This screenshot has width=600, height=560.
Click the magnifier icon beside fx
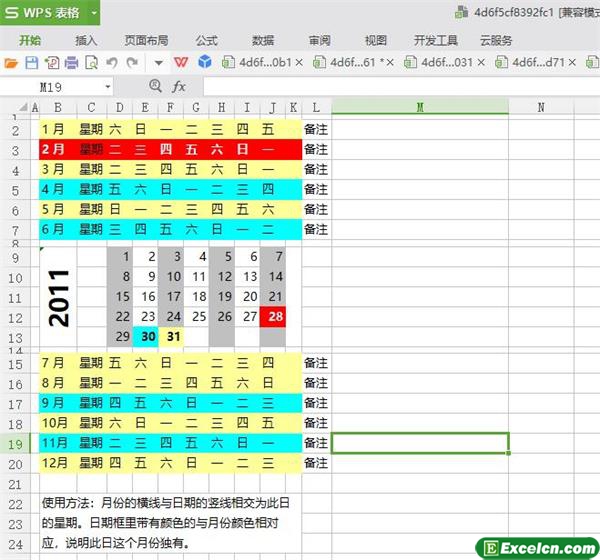157,87
